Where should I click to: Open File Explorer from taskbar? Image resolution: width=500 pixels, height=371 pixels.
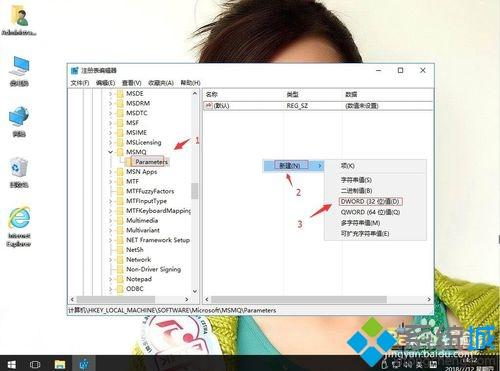click(60, 364)
